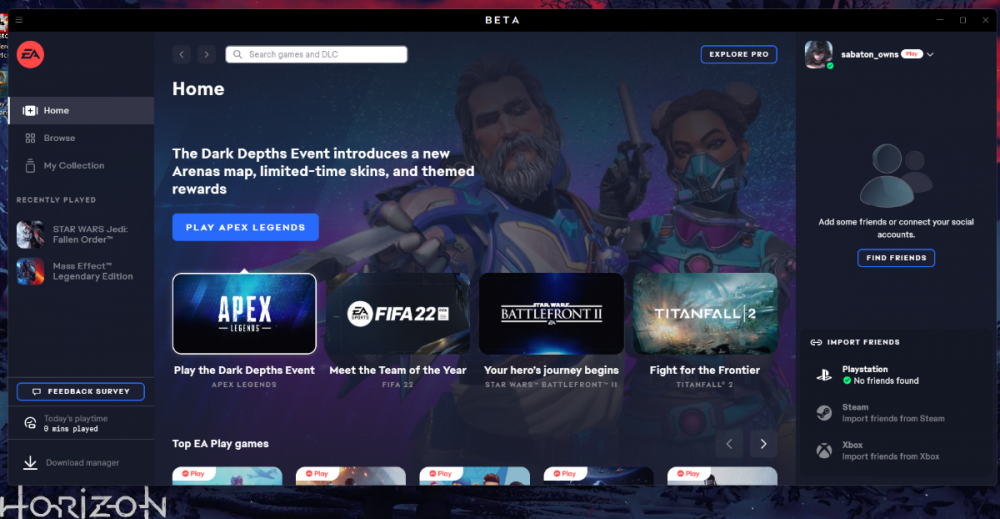
Task: Click PLAY APEX LEGENDS button
Action: point(246,227)
